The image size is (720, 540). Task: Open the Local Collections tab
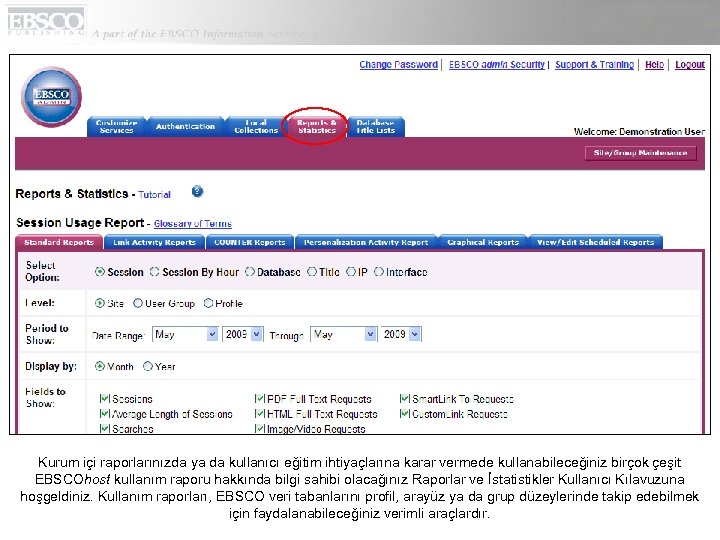click(x=256, y=126)
